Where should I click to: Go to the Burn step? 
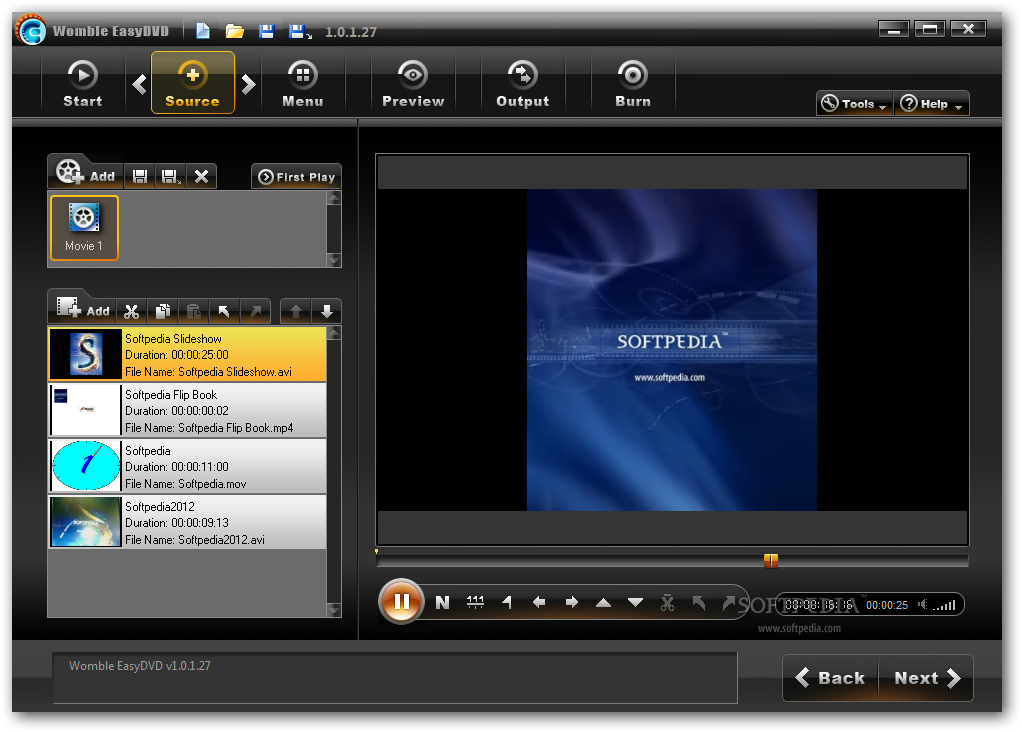[632, 83]
